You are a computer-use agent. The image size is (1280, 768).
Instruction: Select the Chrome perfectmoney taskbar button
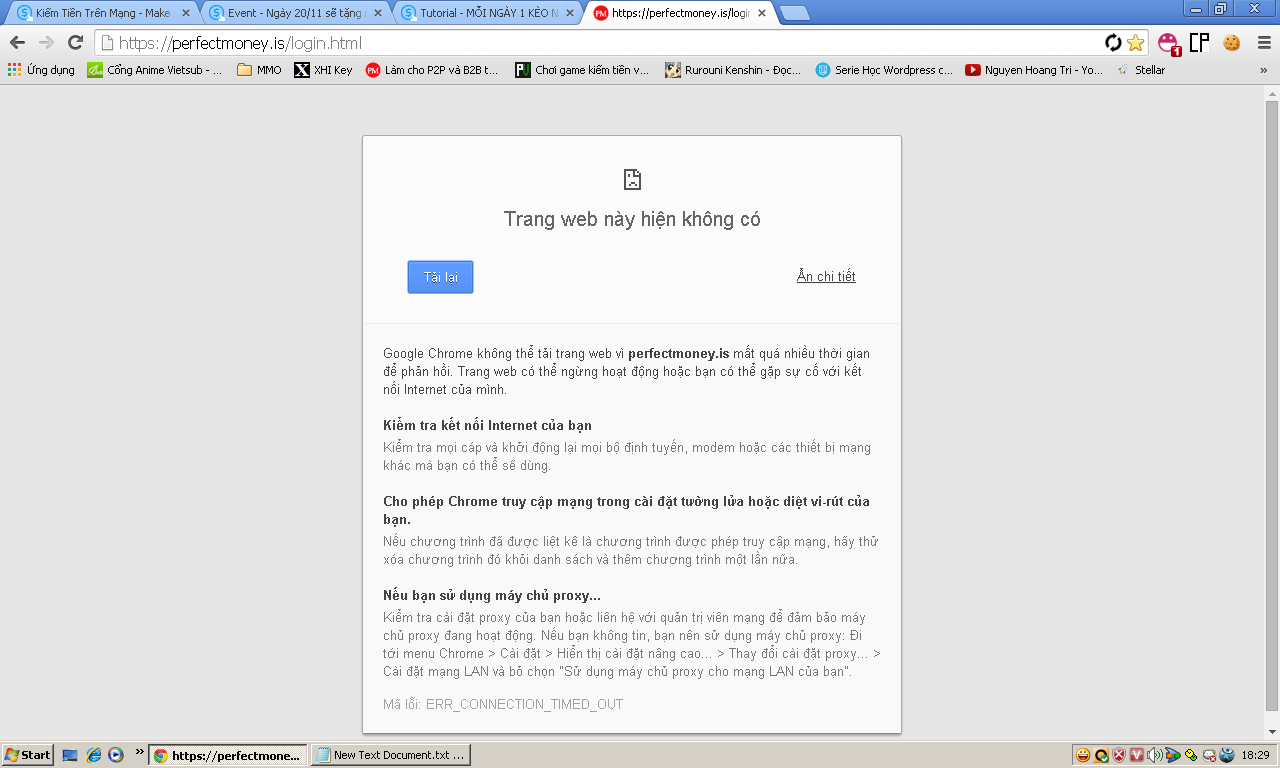click(x=229, y=755)
